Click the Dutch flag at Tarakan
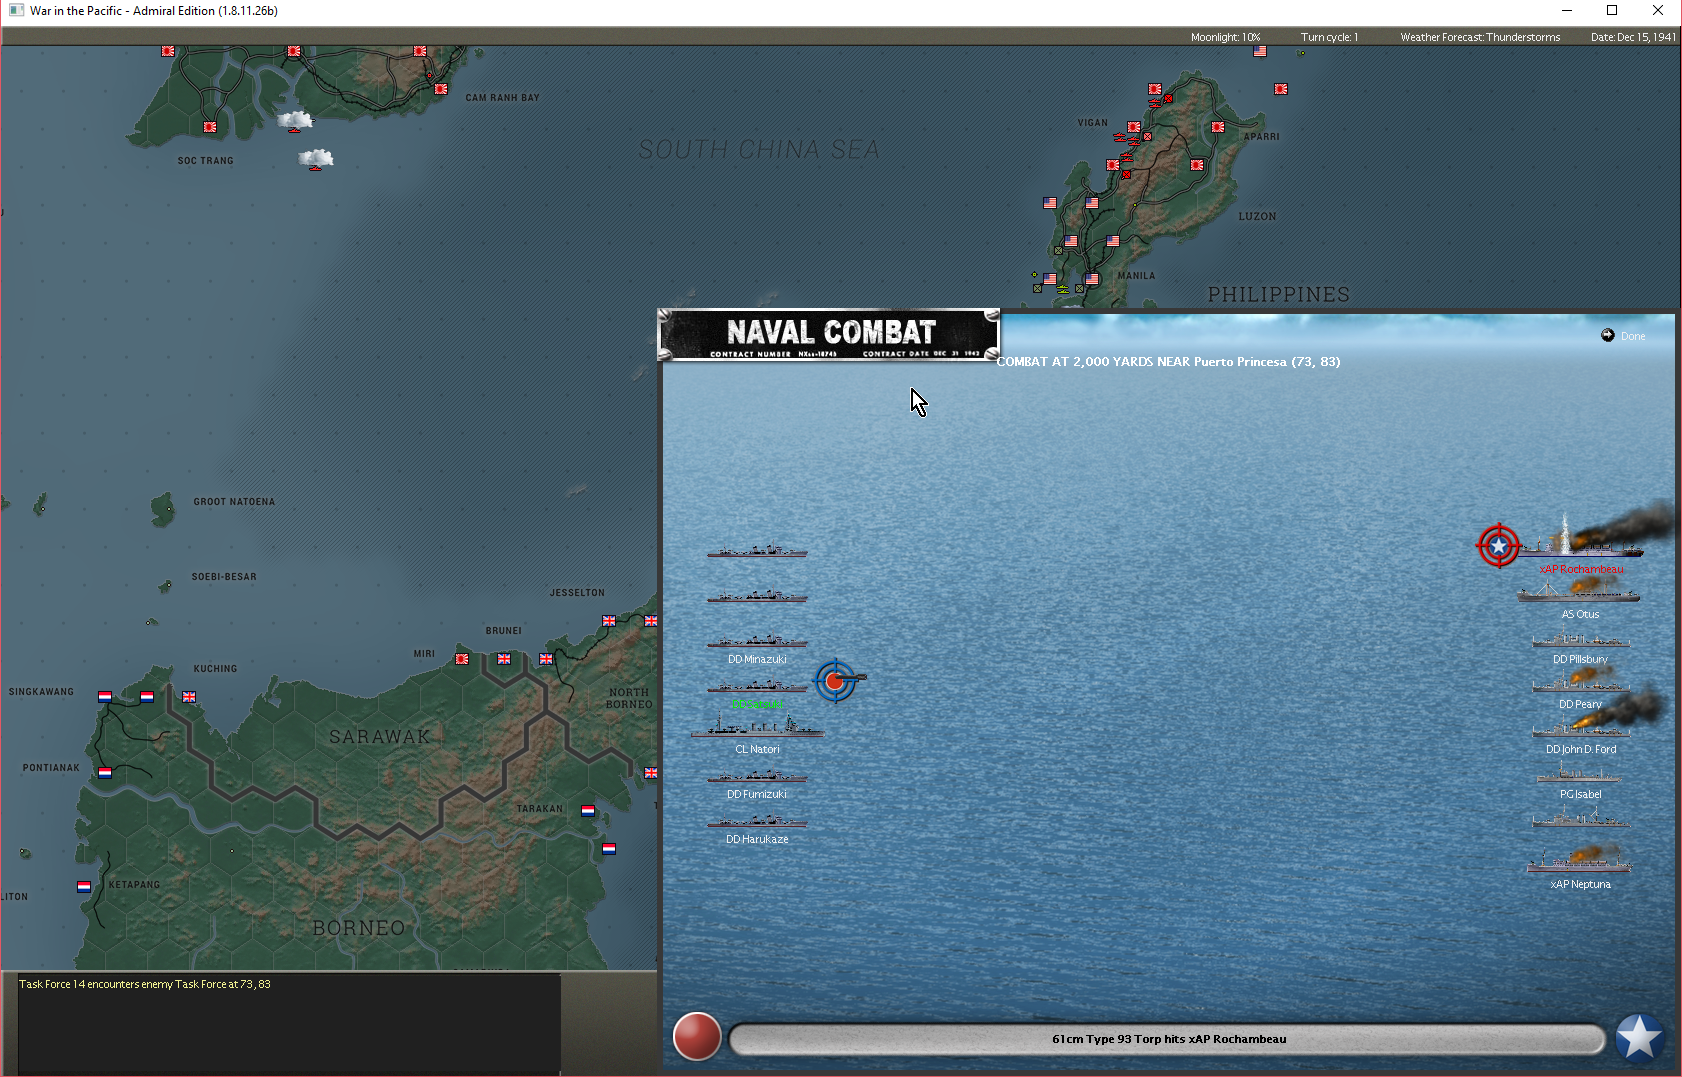The height and width of the screenshot is (1077, 1682). (588, 811)
